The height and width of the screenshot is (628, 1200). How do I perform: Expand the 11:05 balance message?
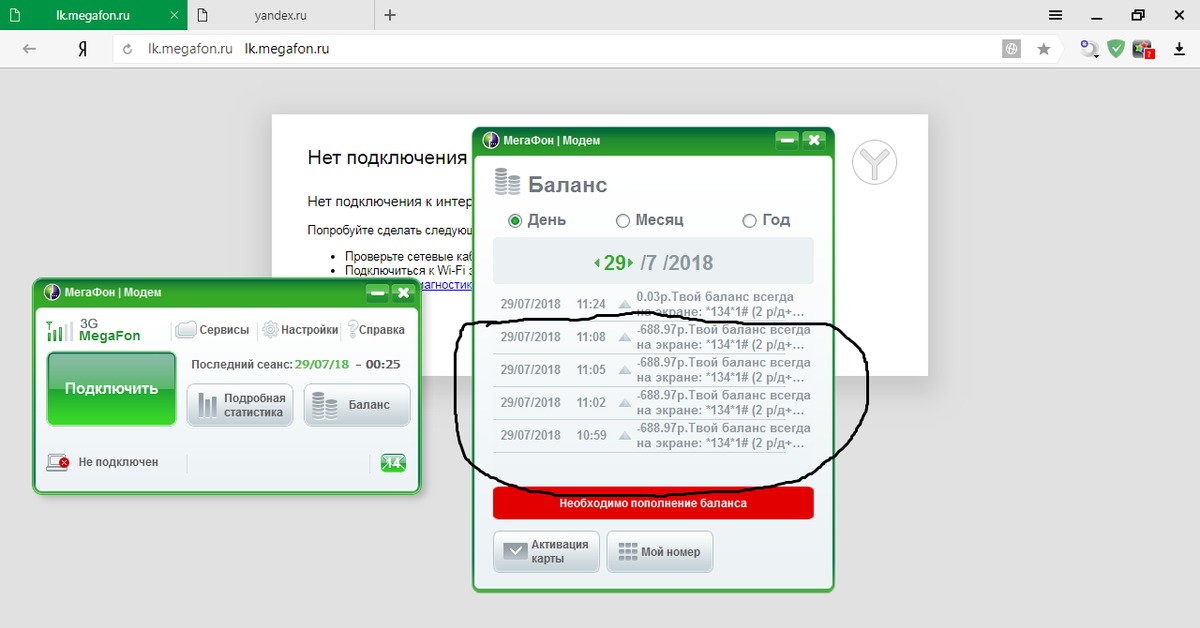[x=625, y=370]
